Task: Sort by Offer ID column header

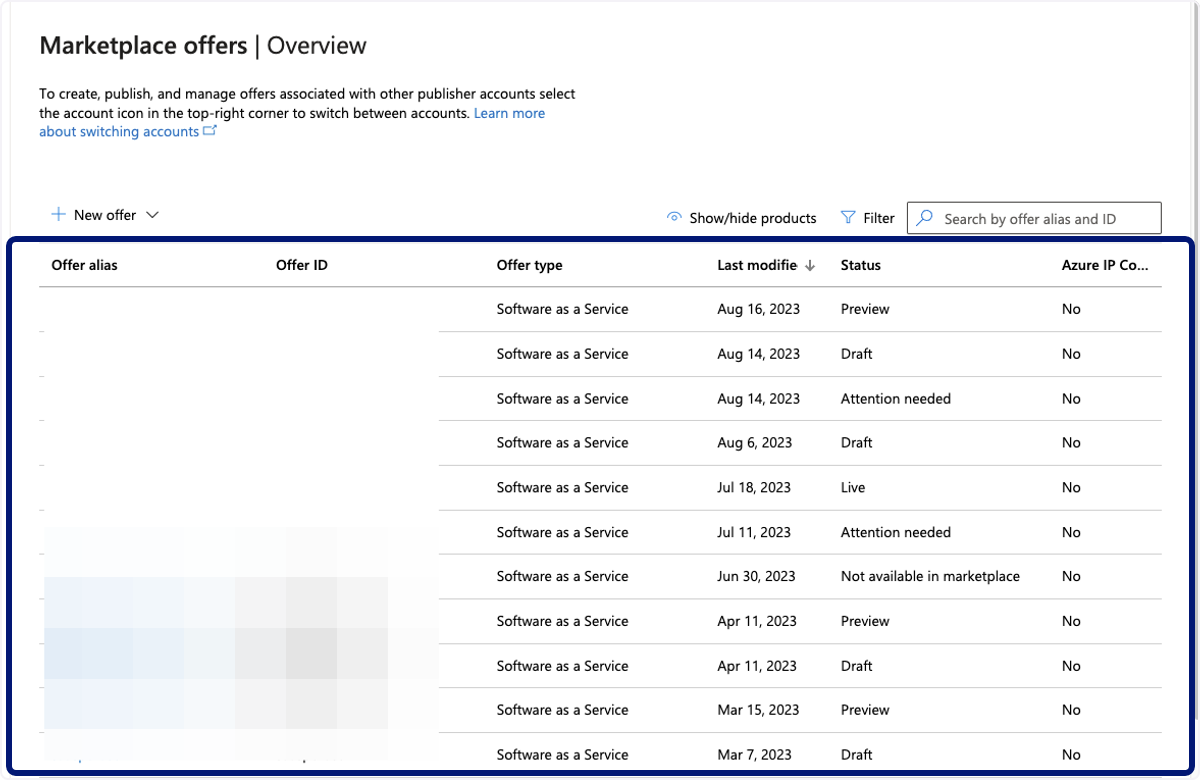Action: tap(302, 265)
